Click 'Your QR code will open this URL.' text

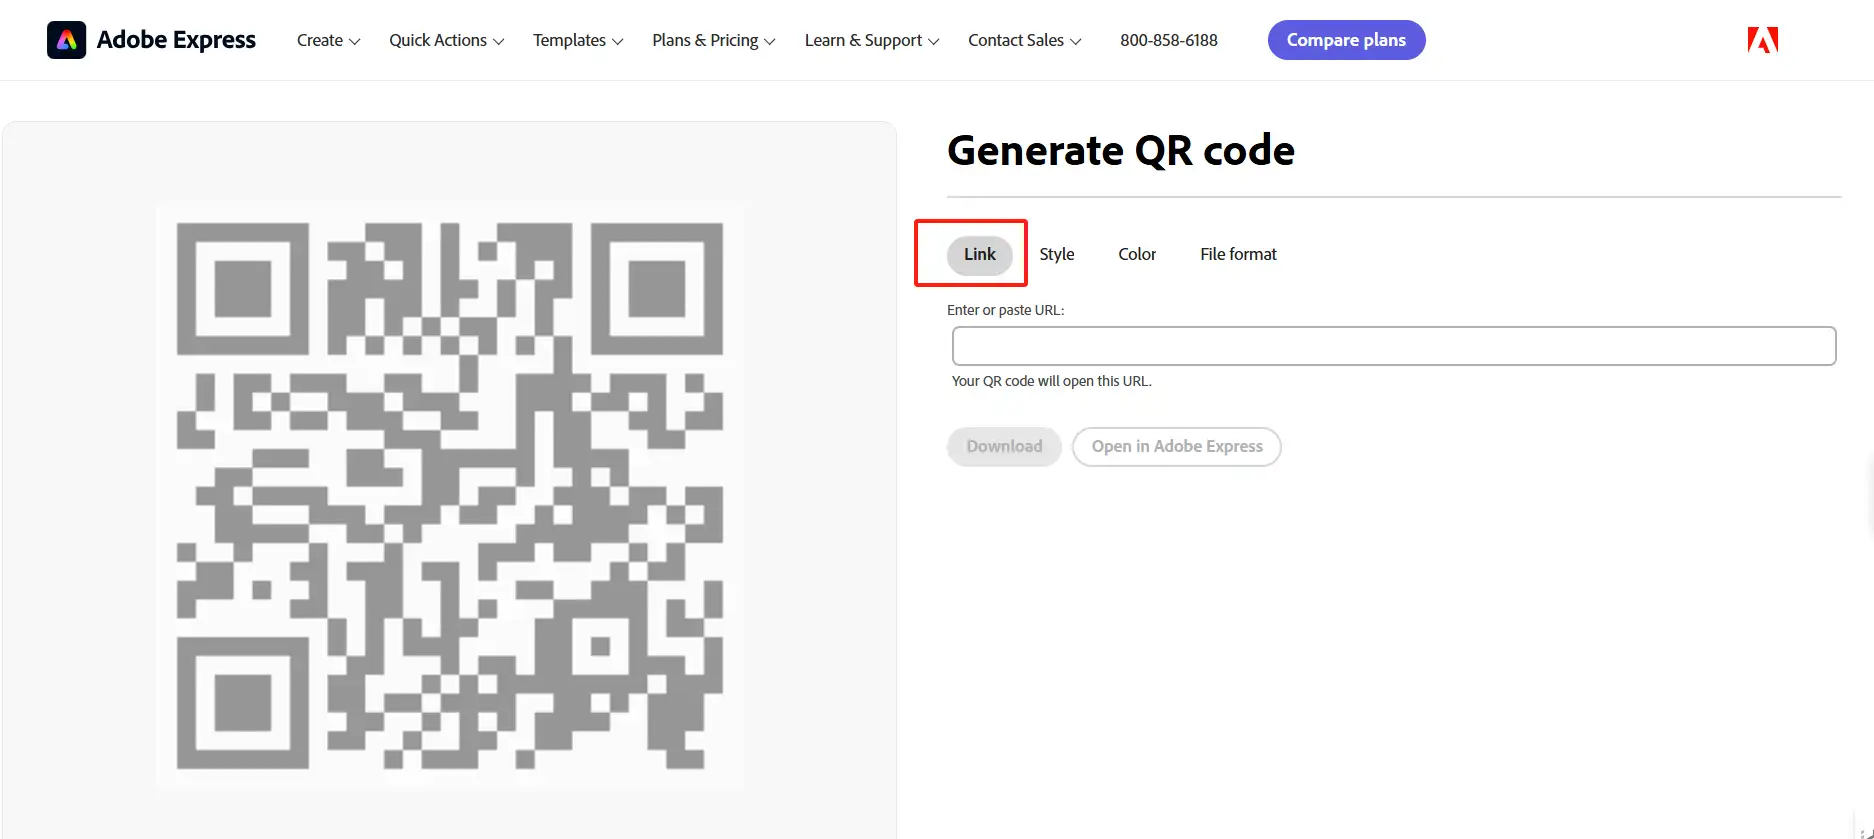(1052, 381)
